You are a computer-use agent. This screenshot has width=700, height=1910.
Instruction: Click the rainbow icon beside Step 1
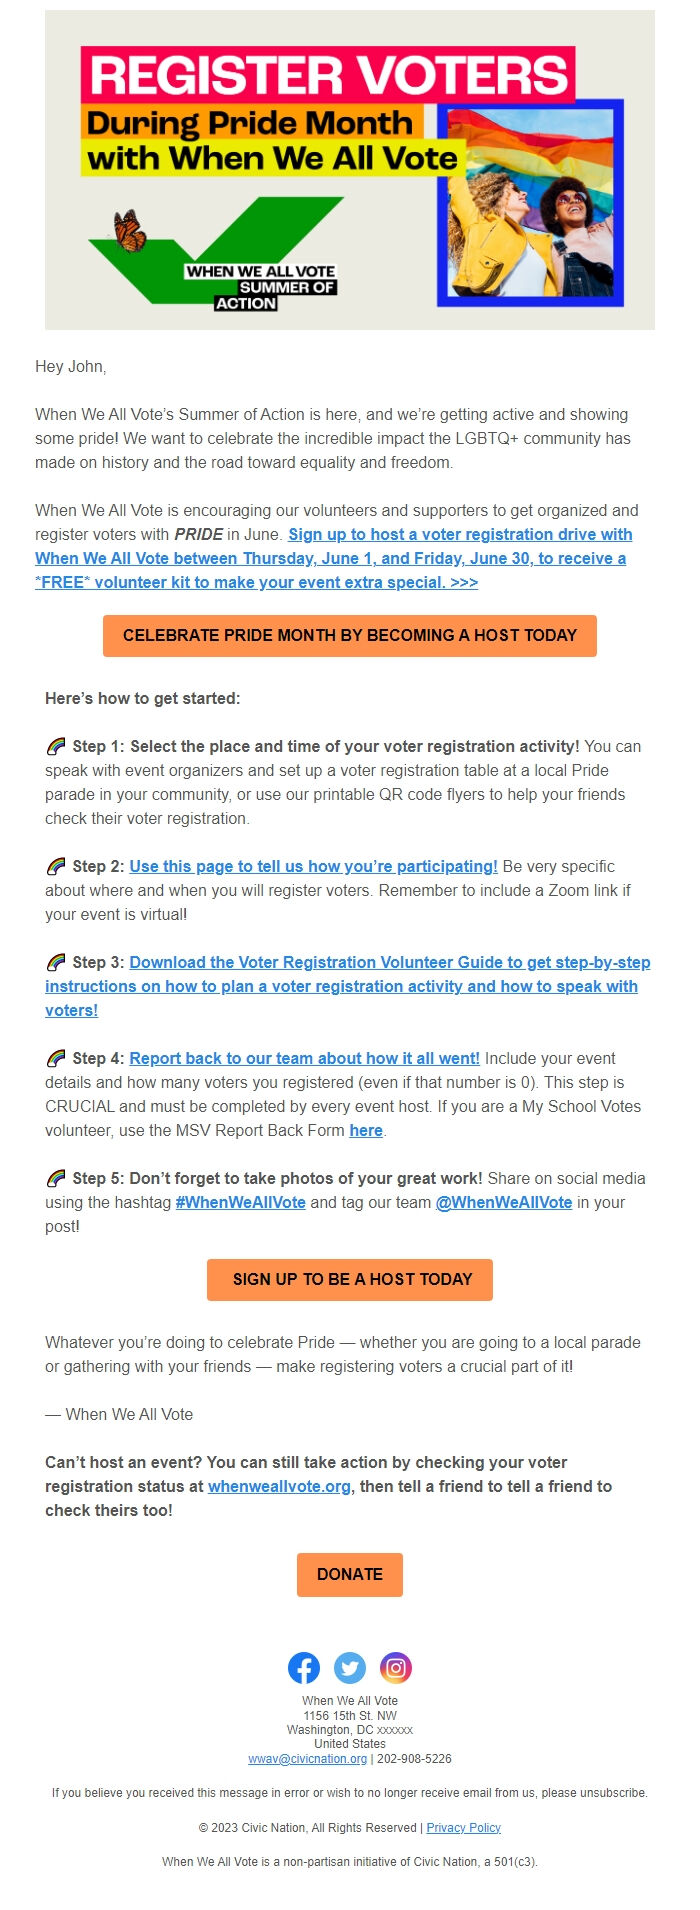click(x=55, y=745)
